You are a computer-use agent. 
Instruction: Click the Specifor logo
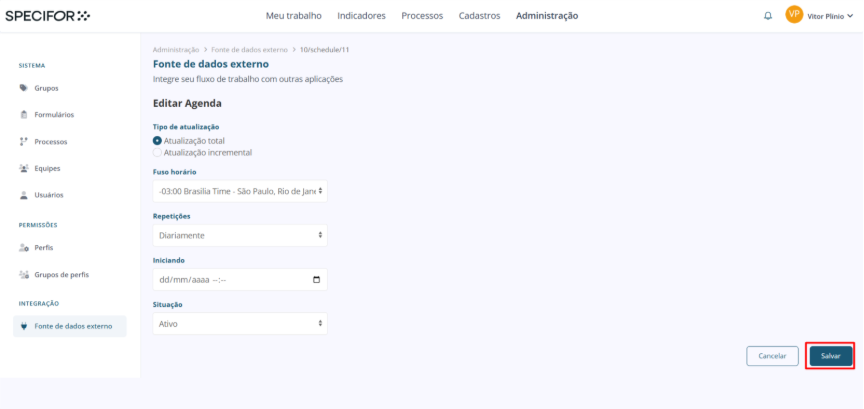47,16
